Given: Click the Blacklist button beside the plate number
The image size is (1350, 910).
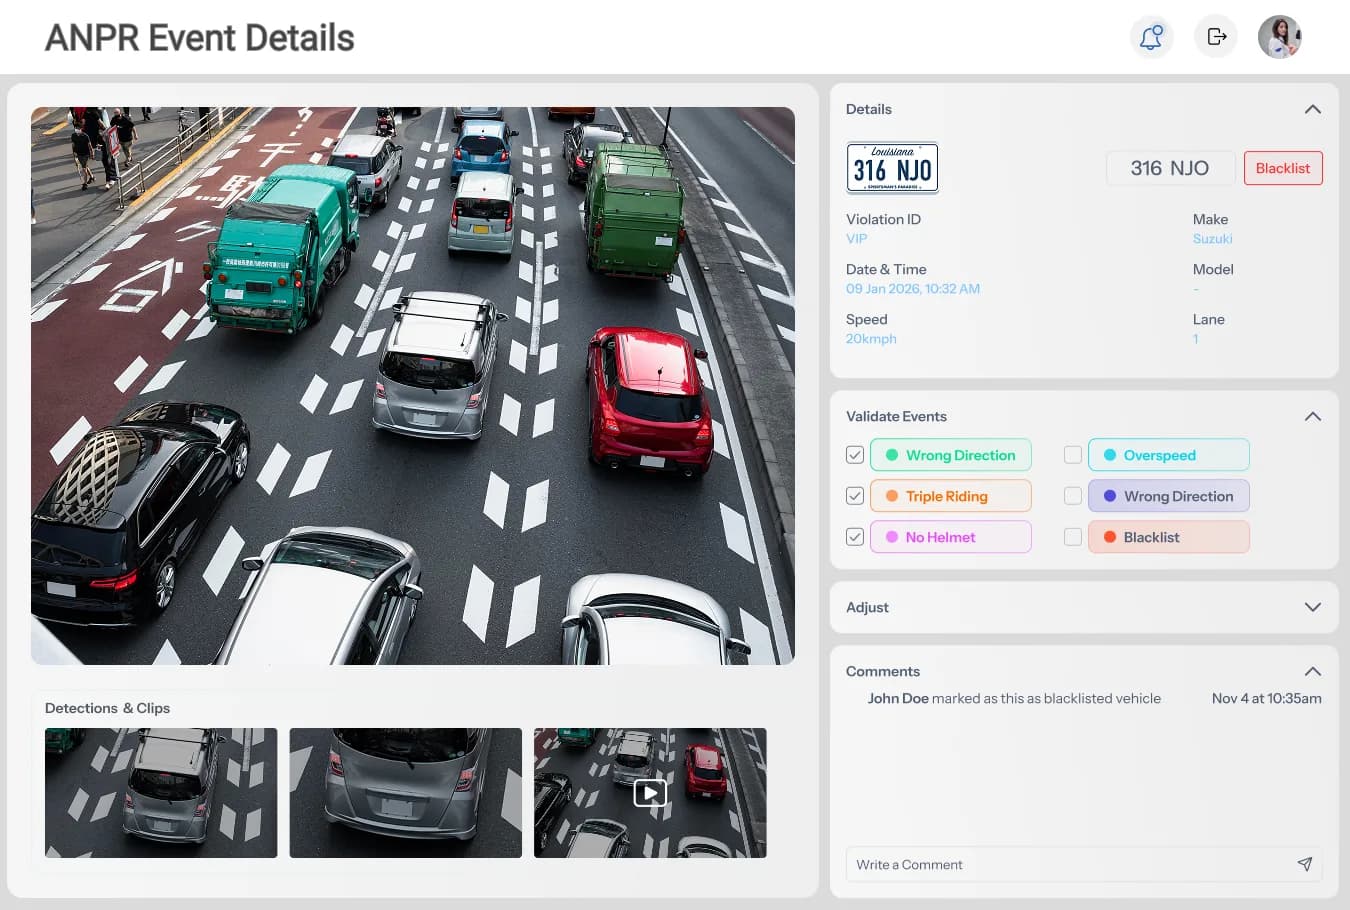Looking at the screenshot, I should (x=1283, y=168).
